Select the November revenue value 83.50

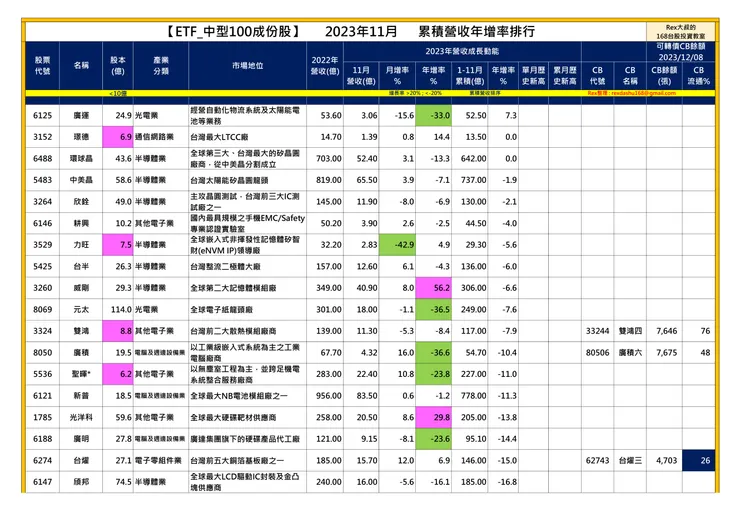367,396
